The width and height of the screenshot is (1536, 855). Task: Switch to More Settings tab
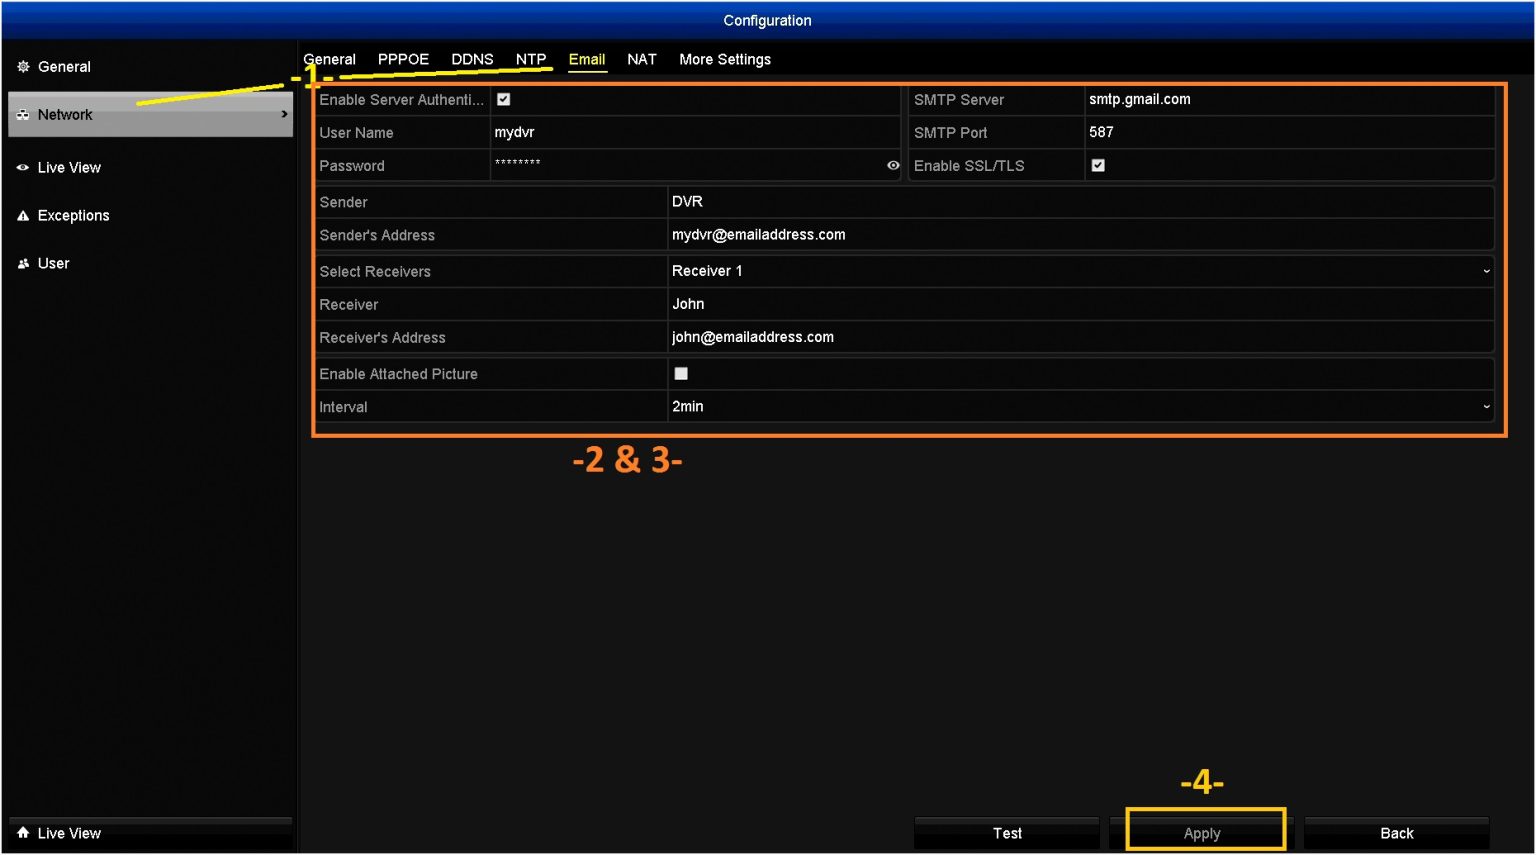pos(724,59)
